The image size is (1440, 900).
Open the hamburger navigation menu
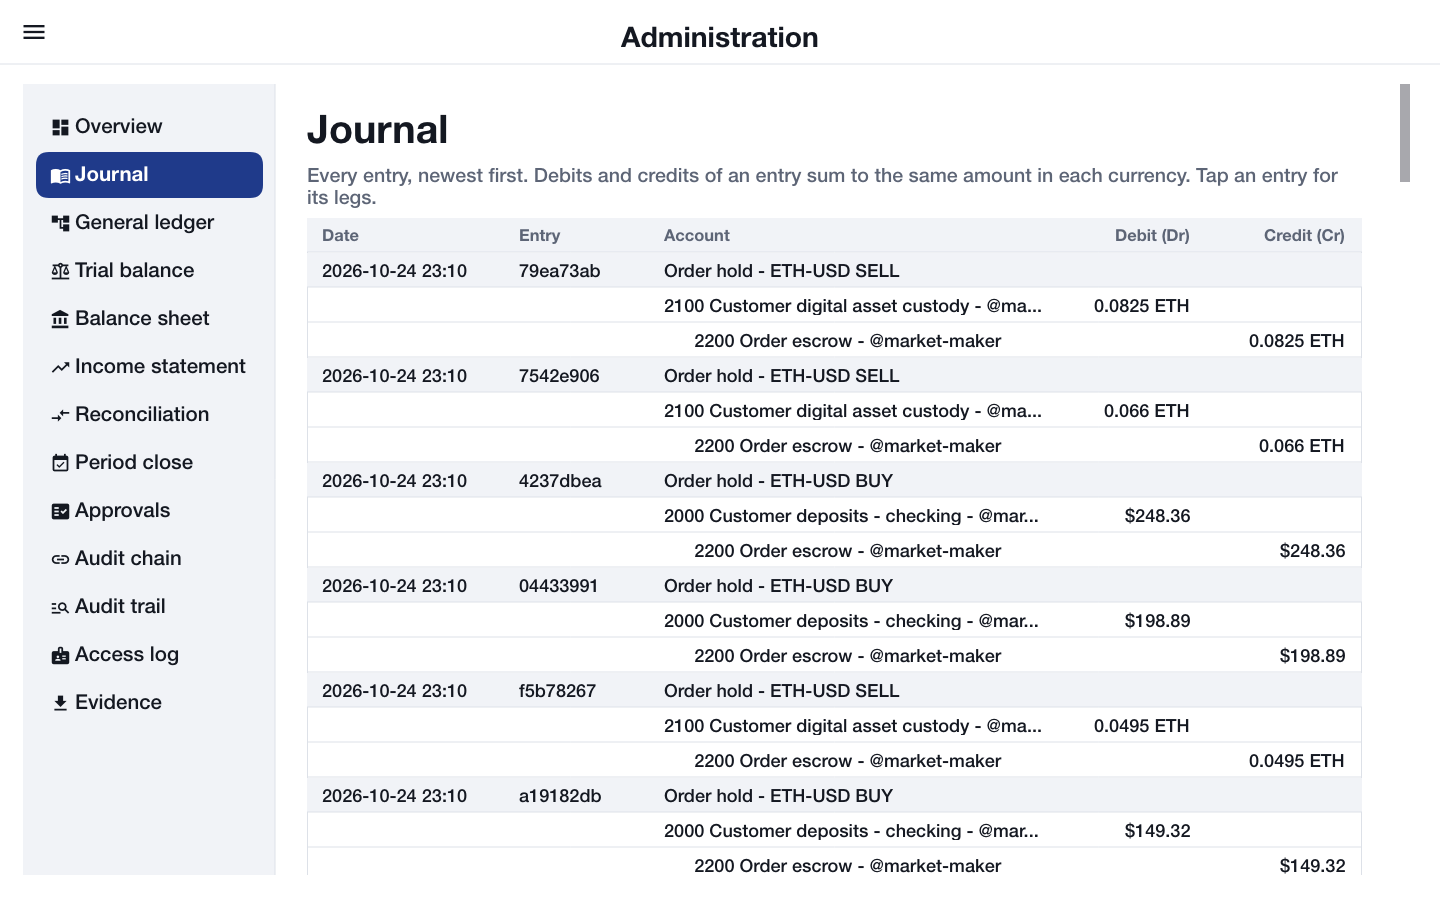tap(34, 32)
